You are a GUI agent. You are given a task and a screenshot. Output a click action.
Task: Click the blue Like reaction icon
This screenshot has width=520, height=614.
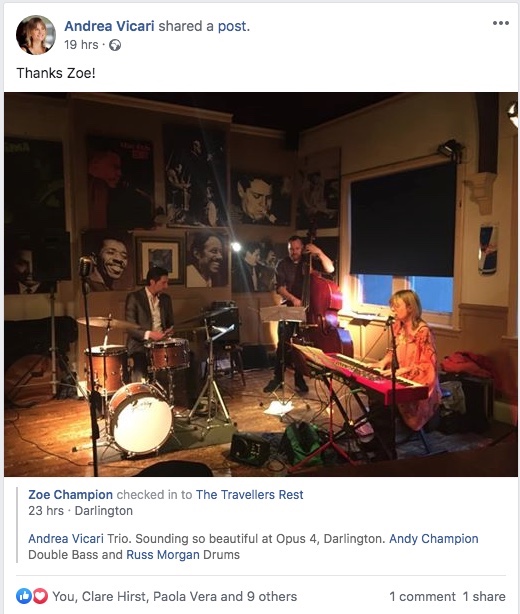[x=23, y=596]
